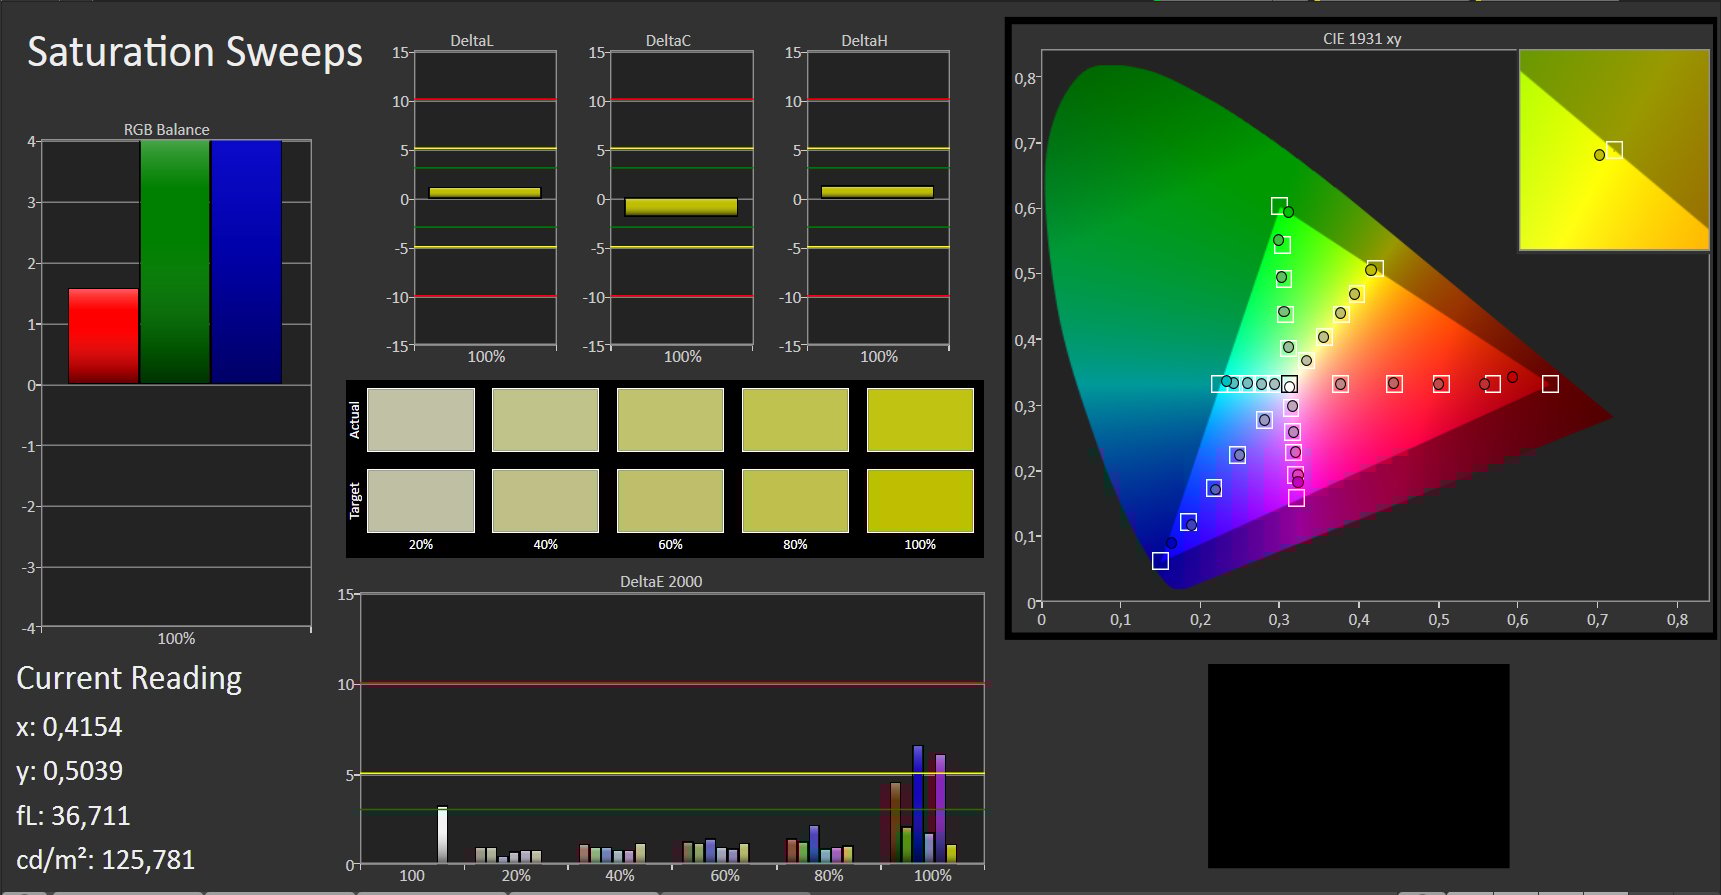Click the tallest blue bar in DeltaE 100% group
This screenshot has height=895, width=1721.
click(918, 804)
